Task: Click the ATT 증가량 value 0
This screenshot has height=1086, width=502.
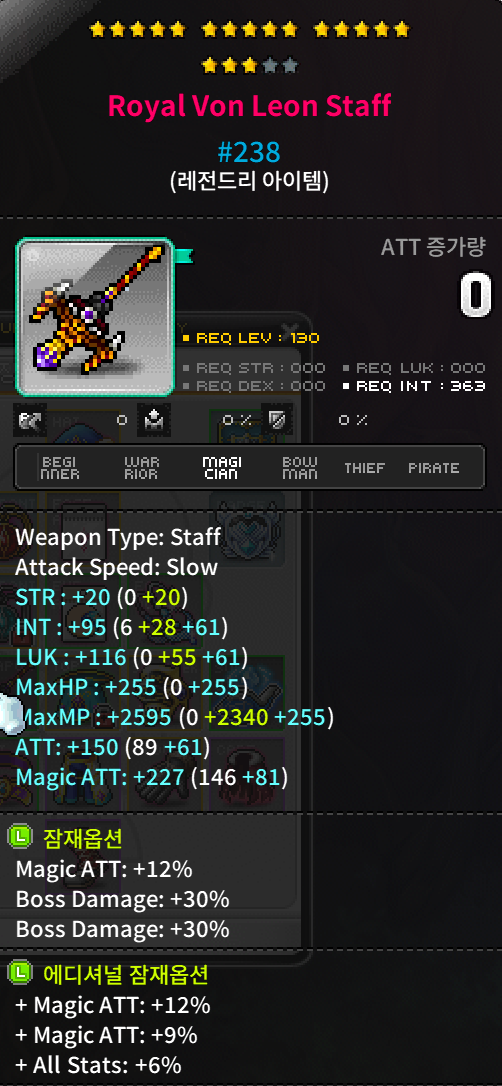Action: coord(476,295)
